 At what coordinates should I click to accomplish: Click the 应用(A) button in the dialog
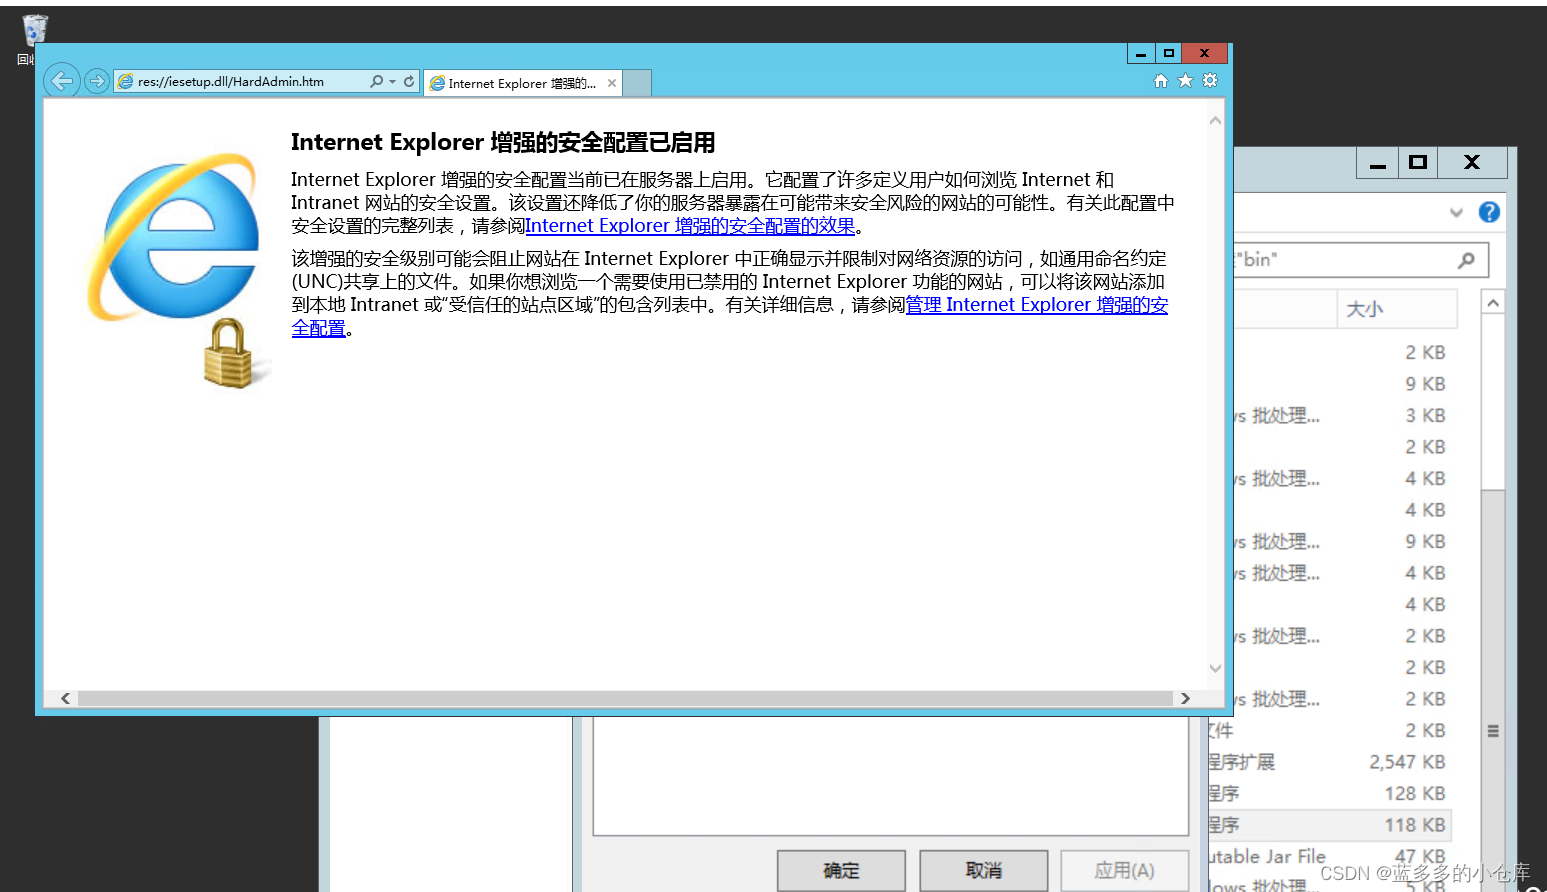point(1125,871)
